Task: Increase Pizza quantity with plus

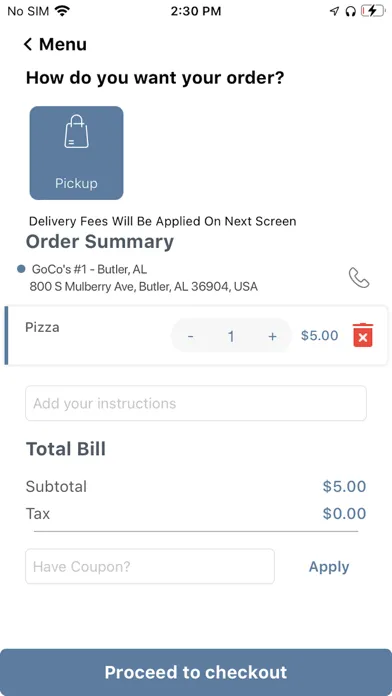Action: tap(273, 336)
